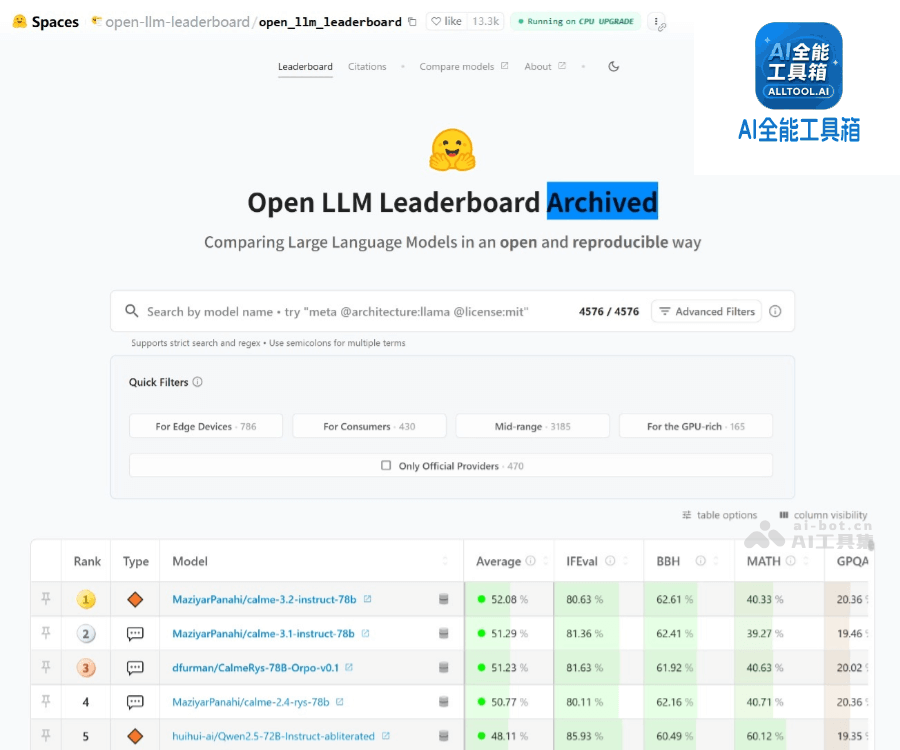
Task: Open the About tab
Action: click(545, 67)
